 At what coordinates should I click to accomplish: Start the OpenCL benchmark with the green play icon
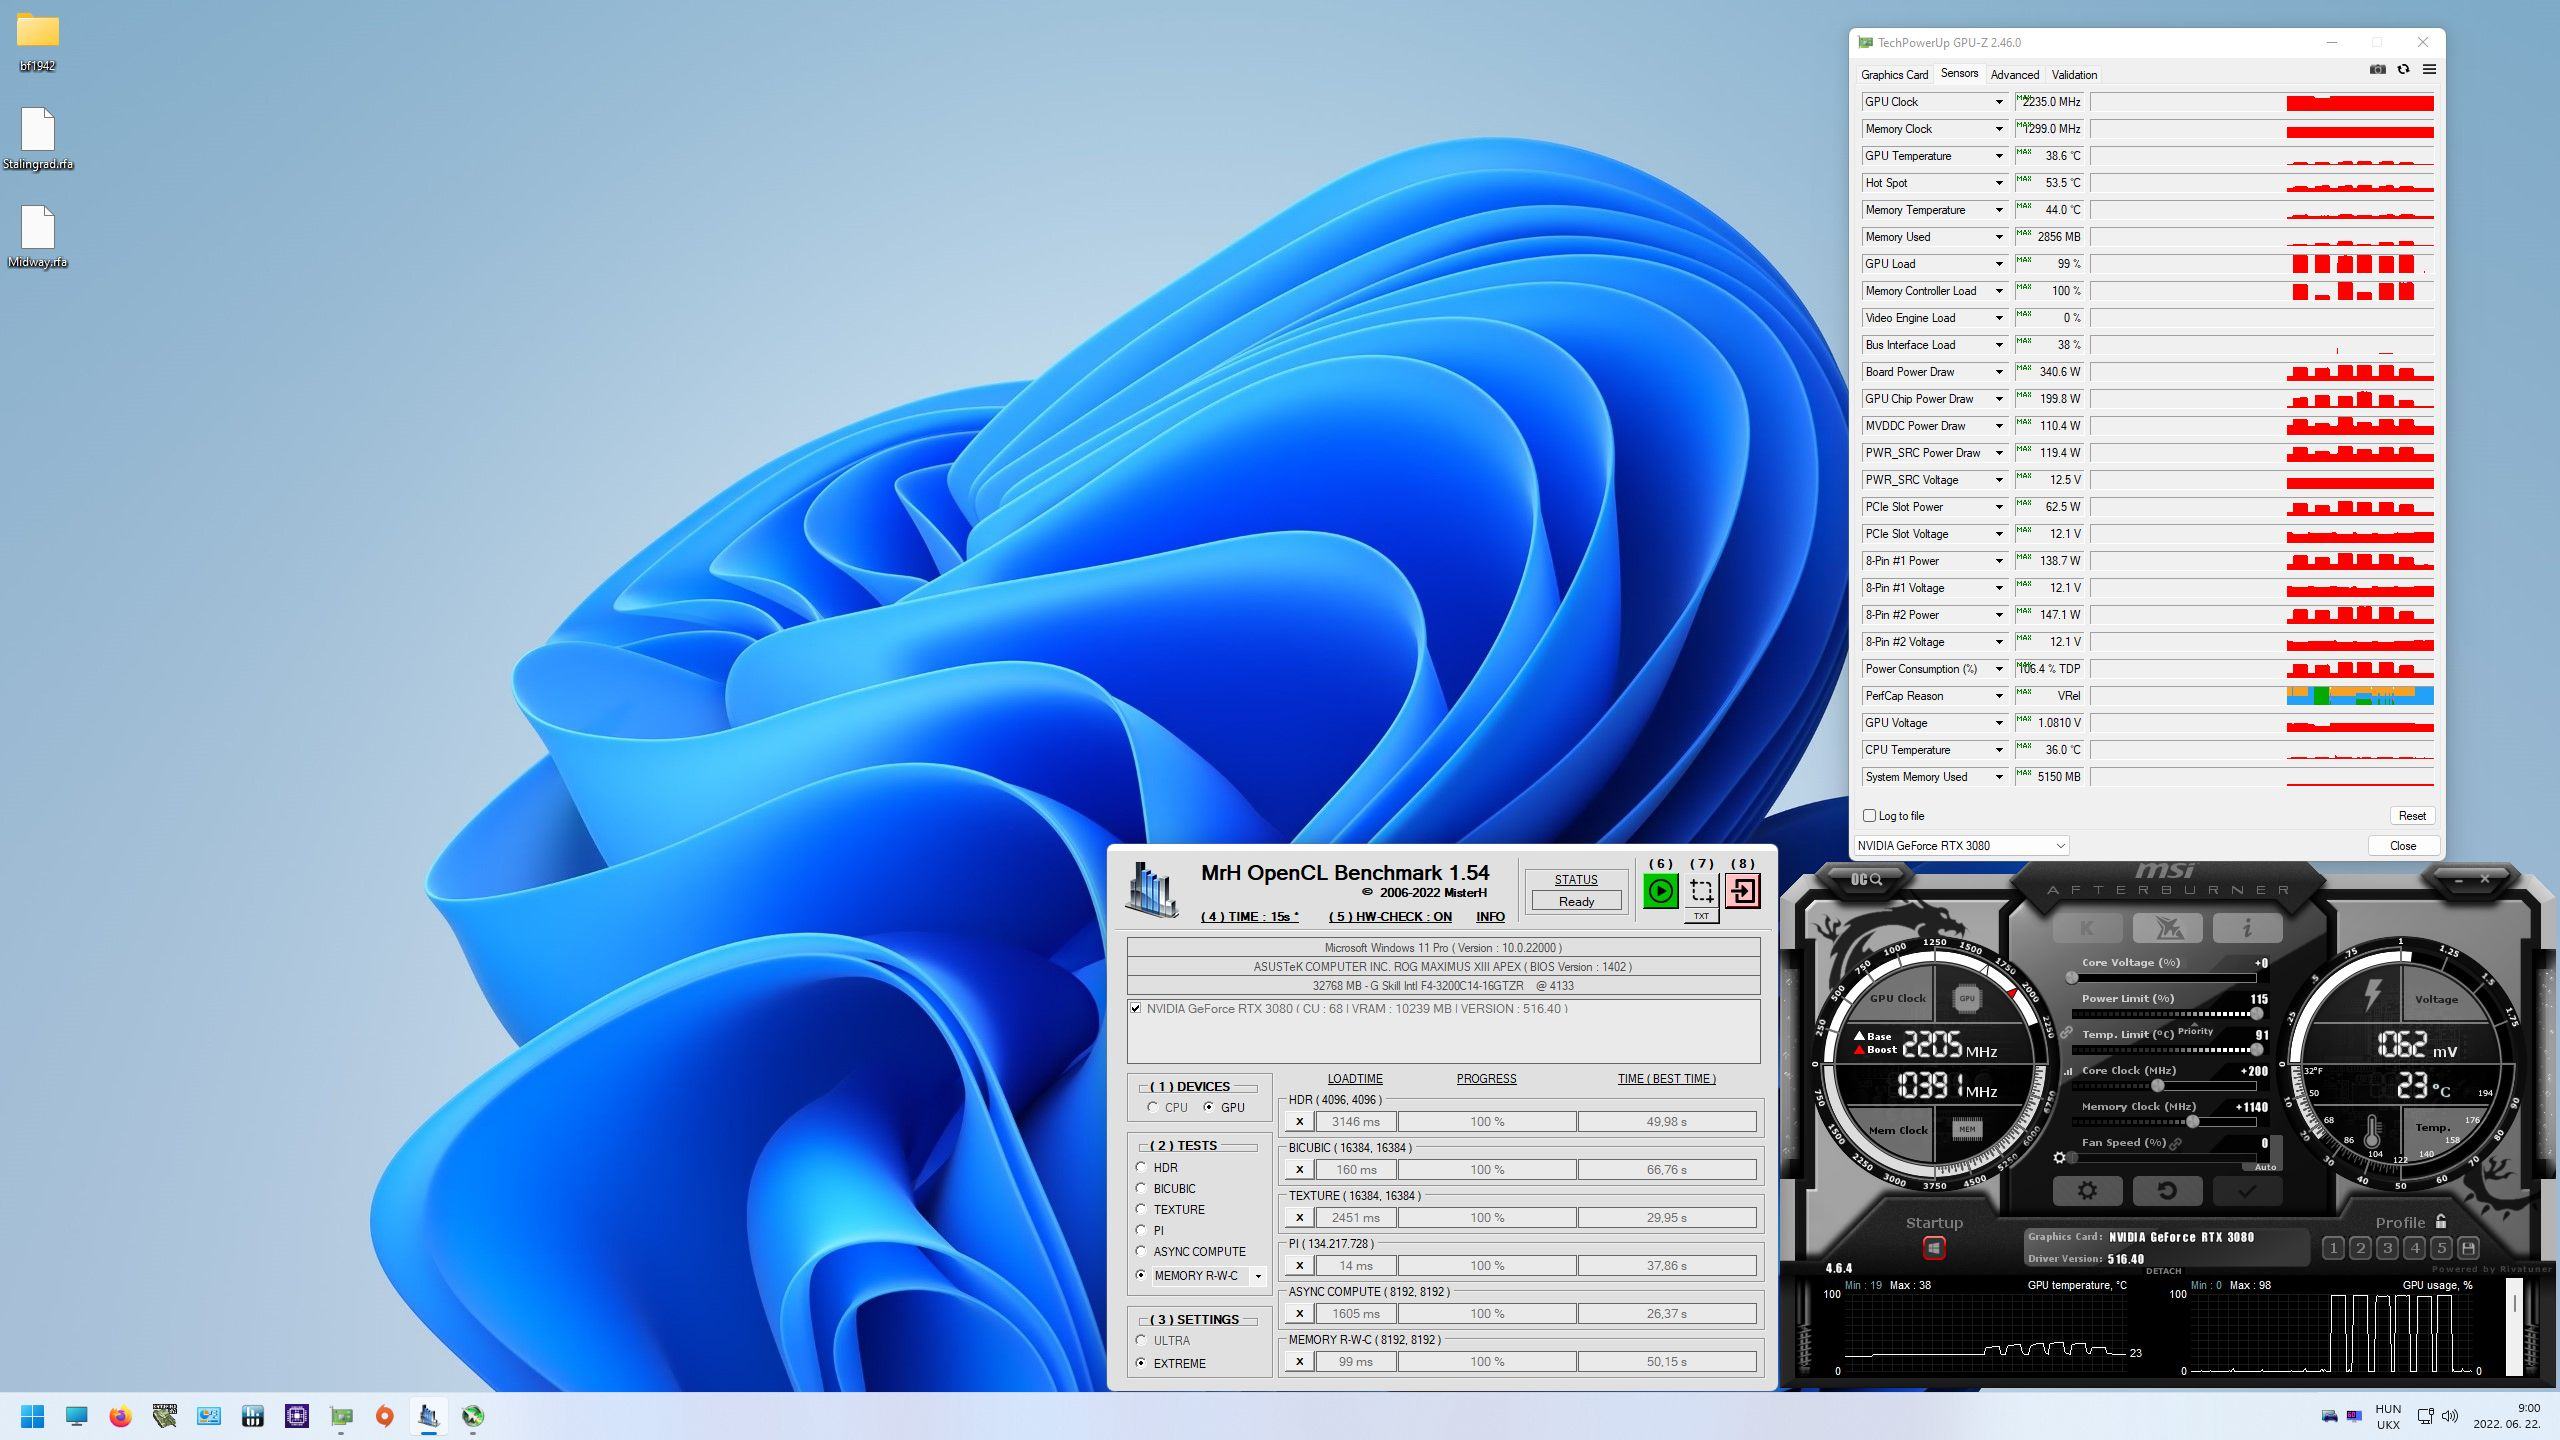pyautogui.click(x=1660, y=890)
